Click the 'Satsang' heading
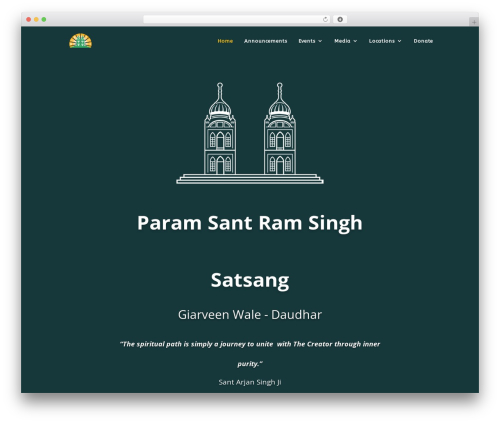The image size is (500, 423). coord(250,280)
